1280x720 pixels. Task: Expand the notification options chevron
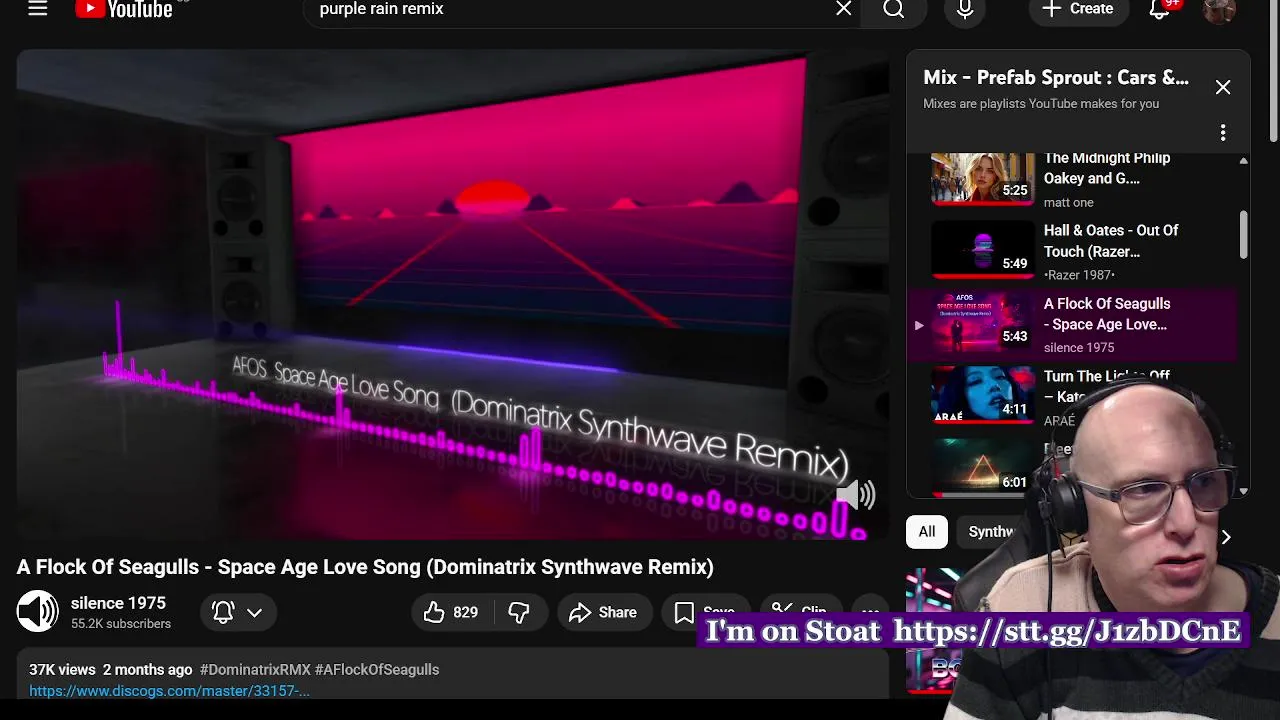pos(255,612)
